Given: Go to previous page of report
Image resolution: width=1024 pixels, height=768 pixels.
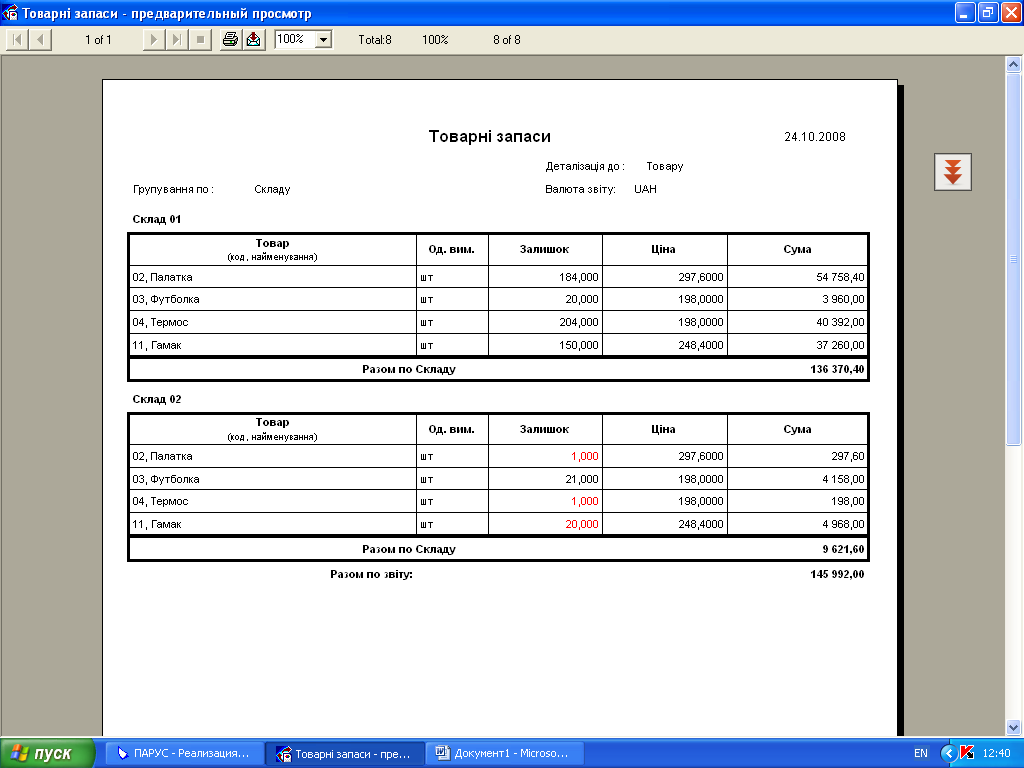Looking at the screenshot, I should (40, 40).
